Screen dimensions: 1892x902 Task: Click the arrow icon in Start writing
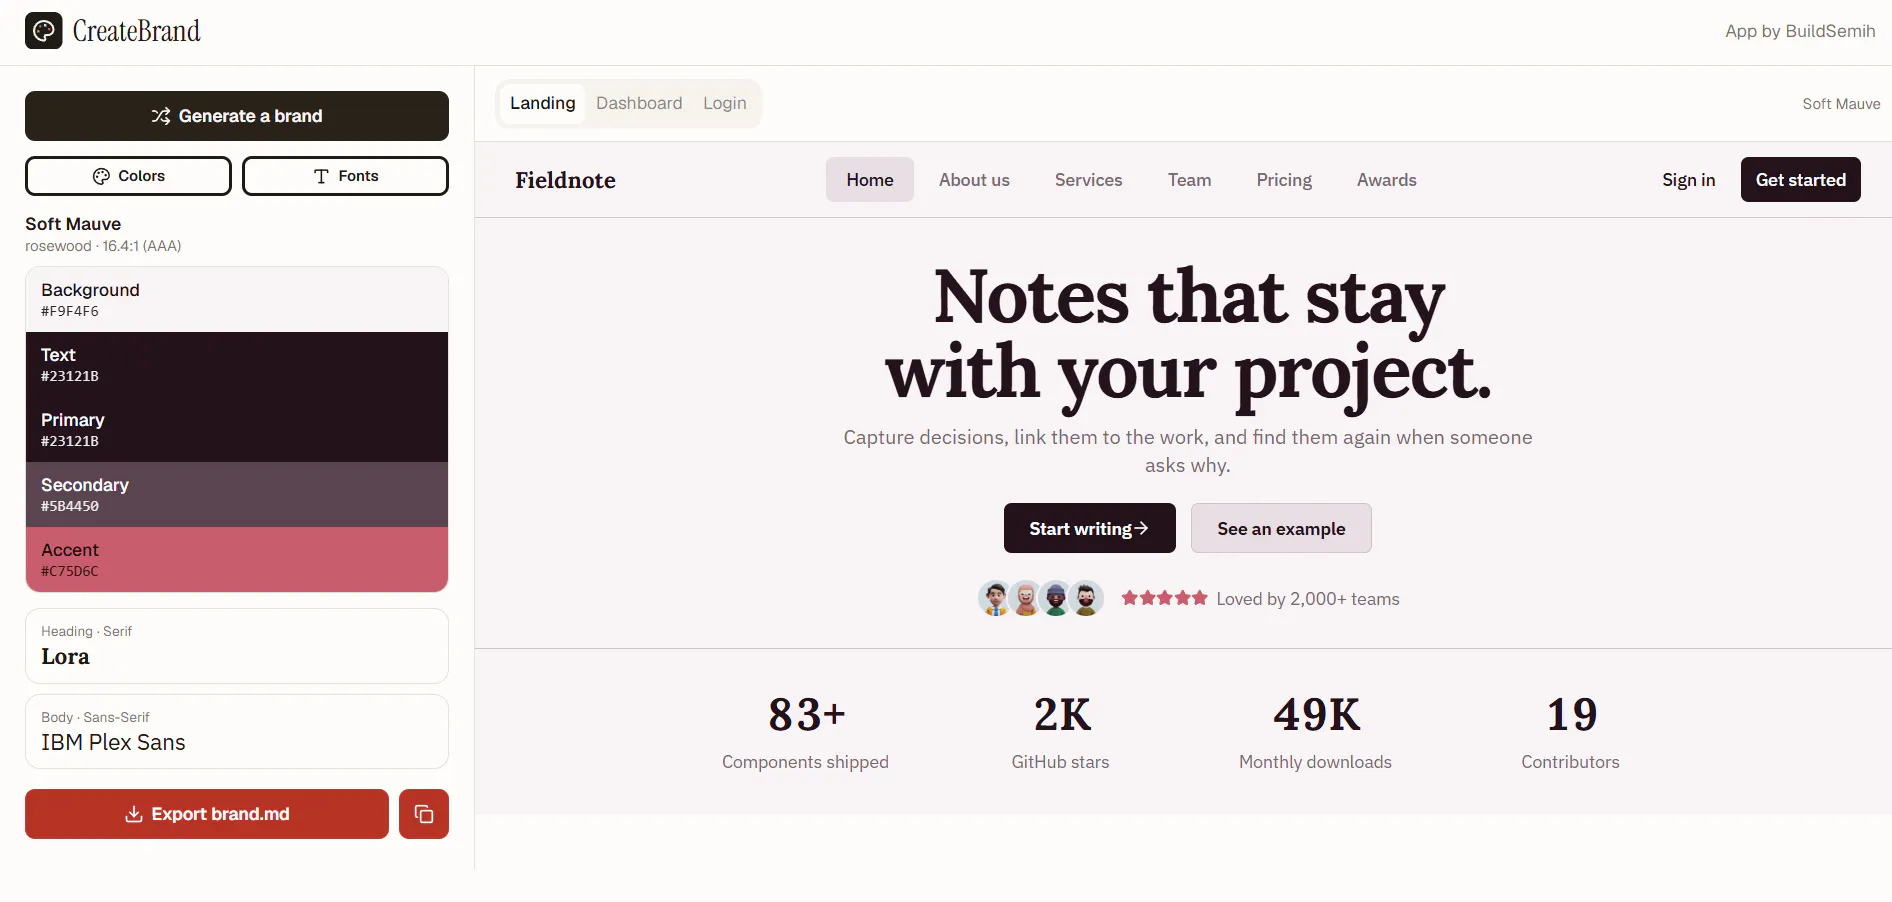(1142, 528)
